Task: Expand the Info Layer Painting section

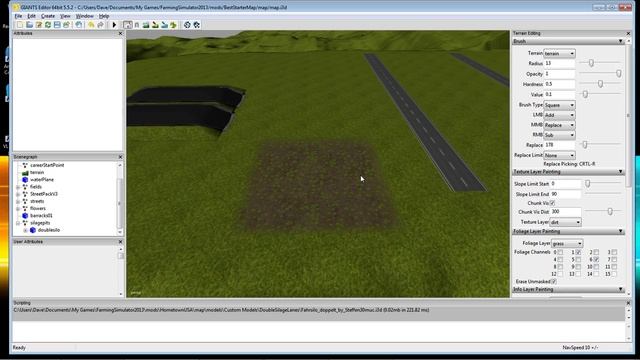Action: 620,289
